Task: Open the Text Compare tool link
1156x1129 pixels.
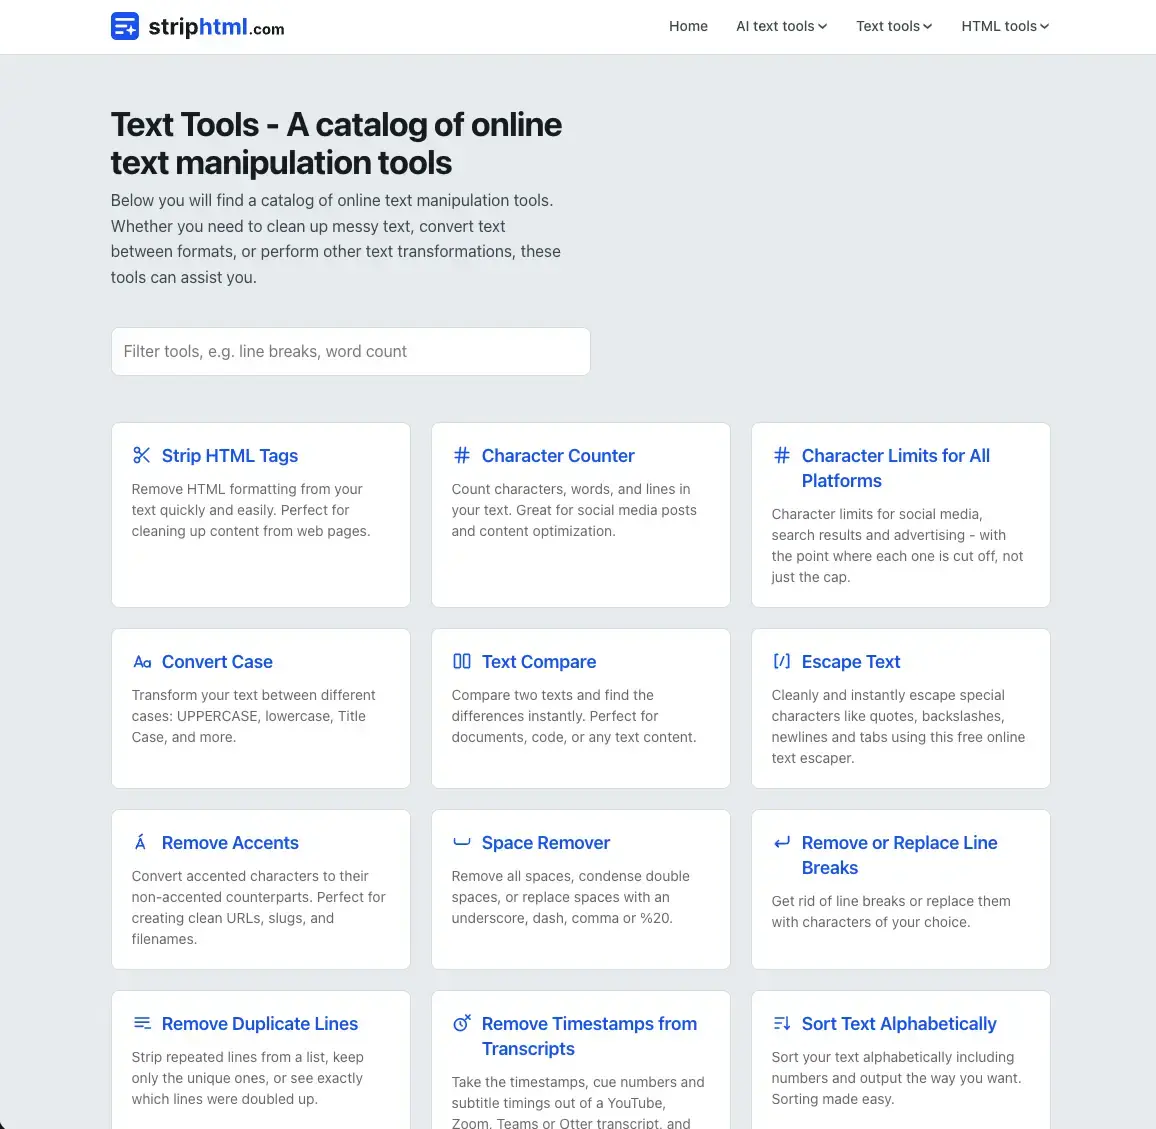Action: point(538,661)
